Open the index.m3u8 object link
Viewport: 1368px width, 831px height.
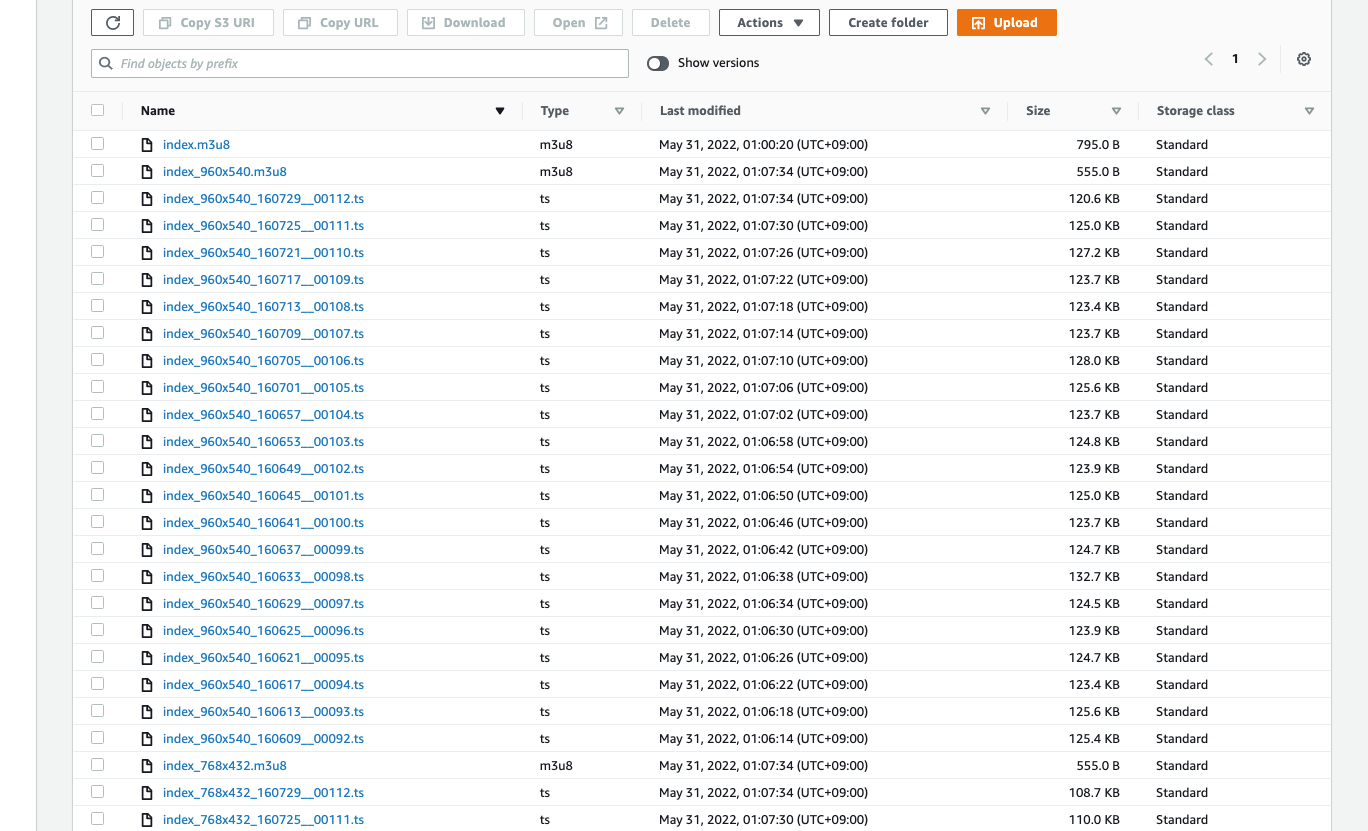[x=196, y=145]
